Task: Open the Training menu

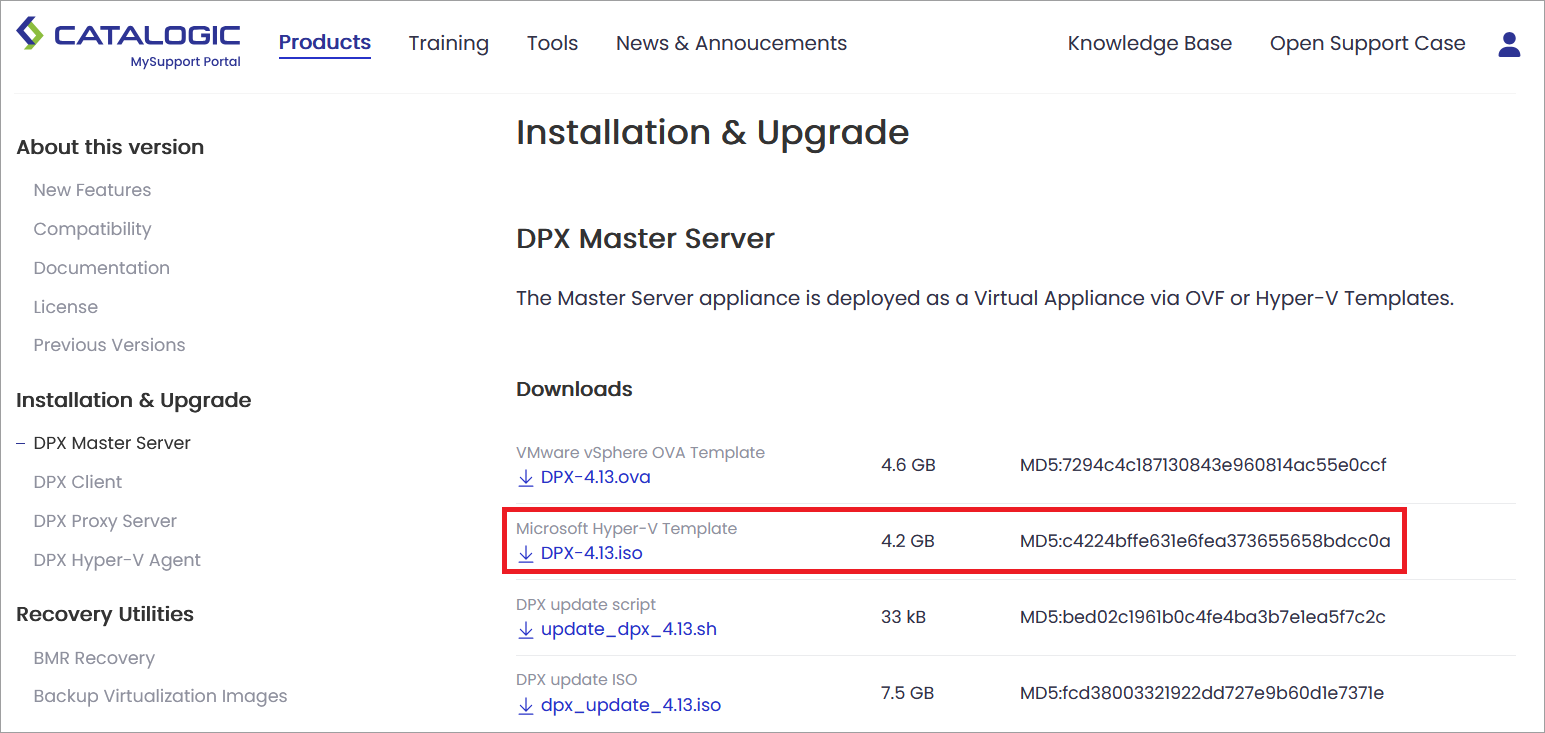Action: pyautogui.click(x=448, y=44)
